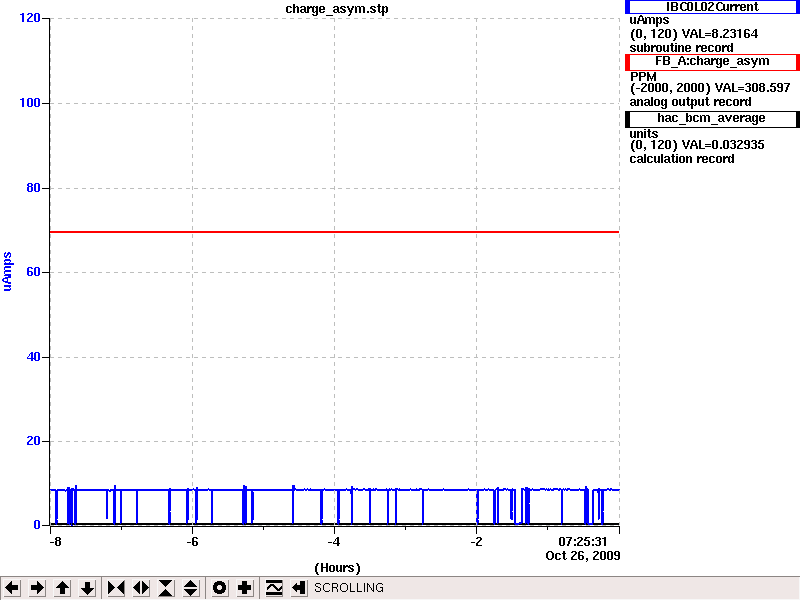800x600 pixels.
Task: Click the hac_bcm_average readout VAL=0.032935
Action: coord(723,145)
